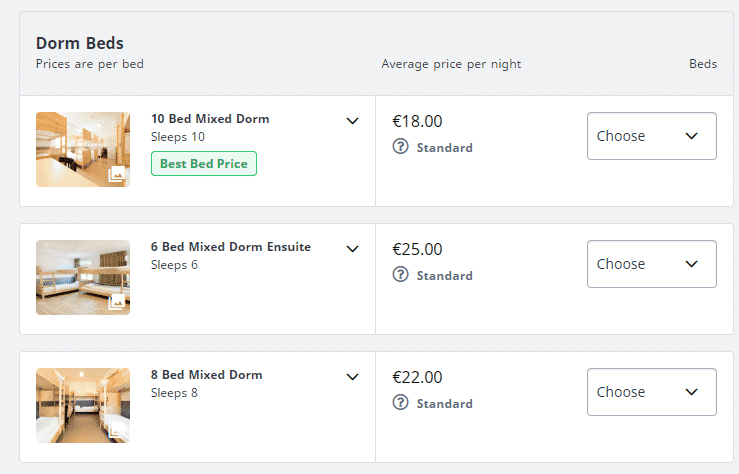Click Standard rate label for €18.00 bed
This screenshot has height=474, width=739.
coord(444,148)
